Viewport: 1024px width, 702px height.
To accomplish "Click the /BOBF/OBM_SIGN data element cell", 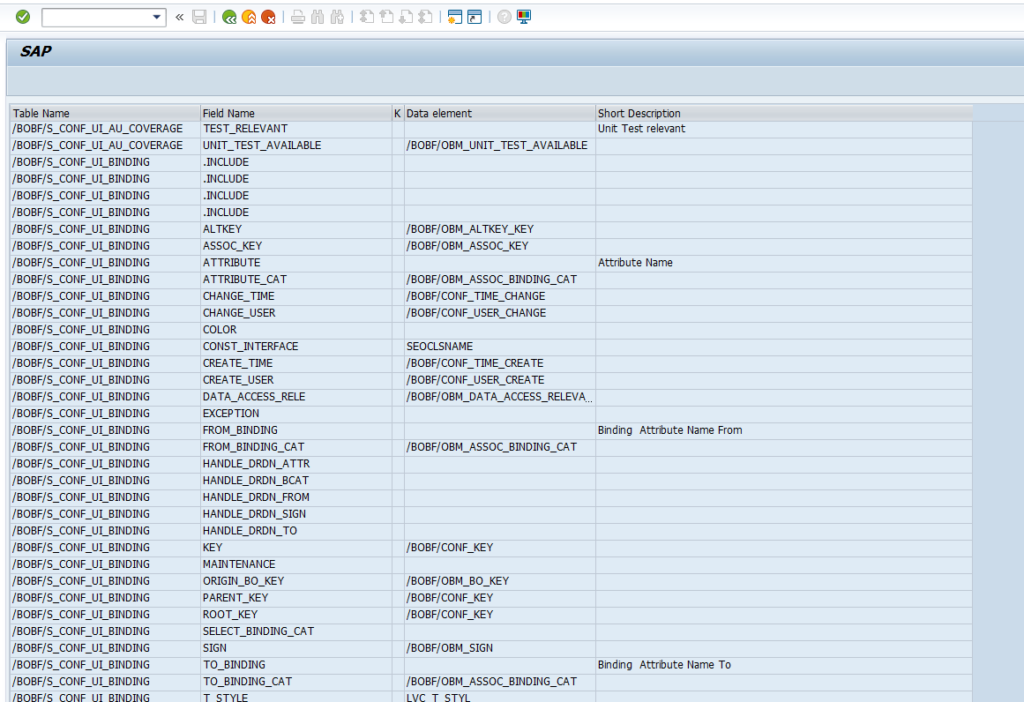I will (x=500, y=648).
